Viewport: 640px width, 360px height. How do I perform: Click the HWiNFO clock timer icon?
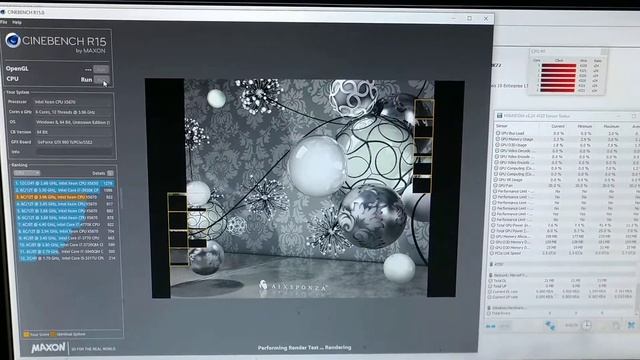pos(587,325)
